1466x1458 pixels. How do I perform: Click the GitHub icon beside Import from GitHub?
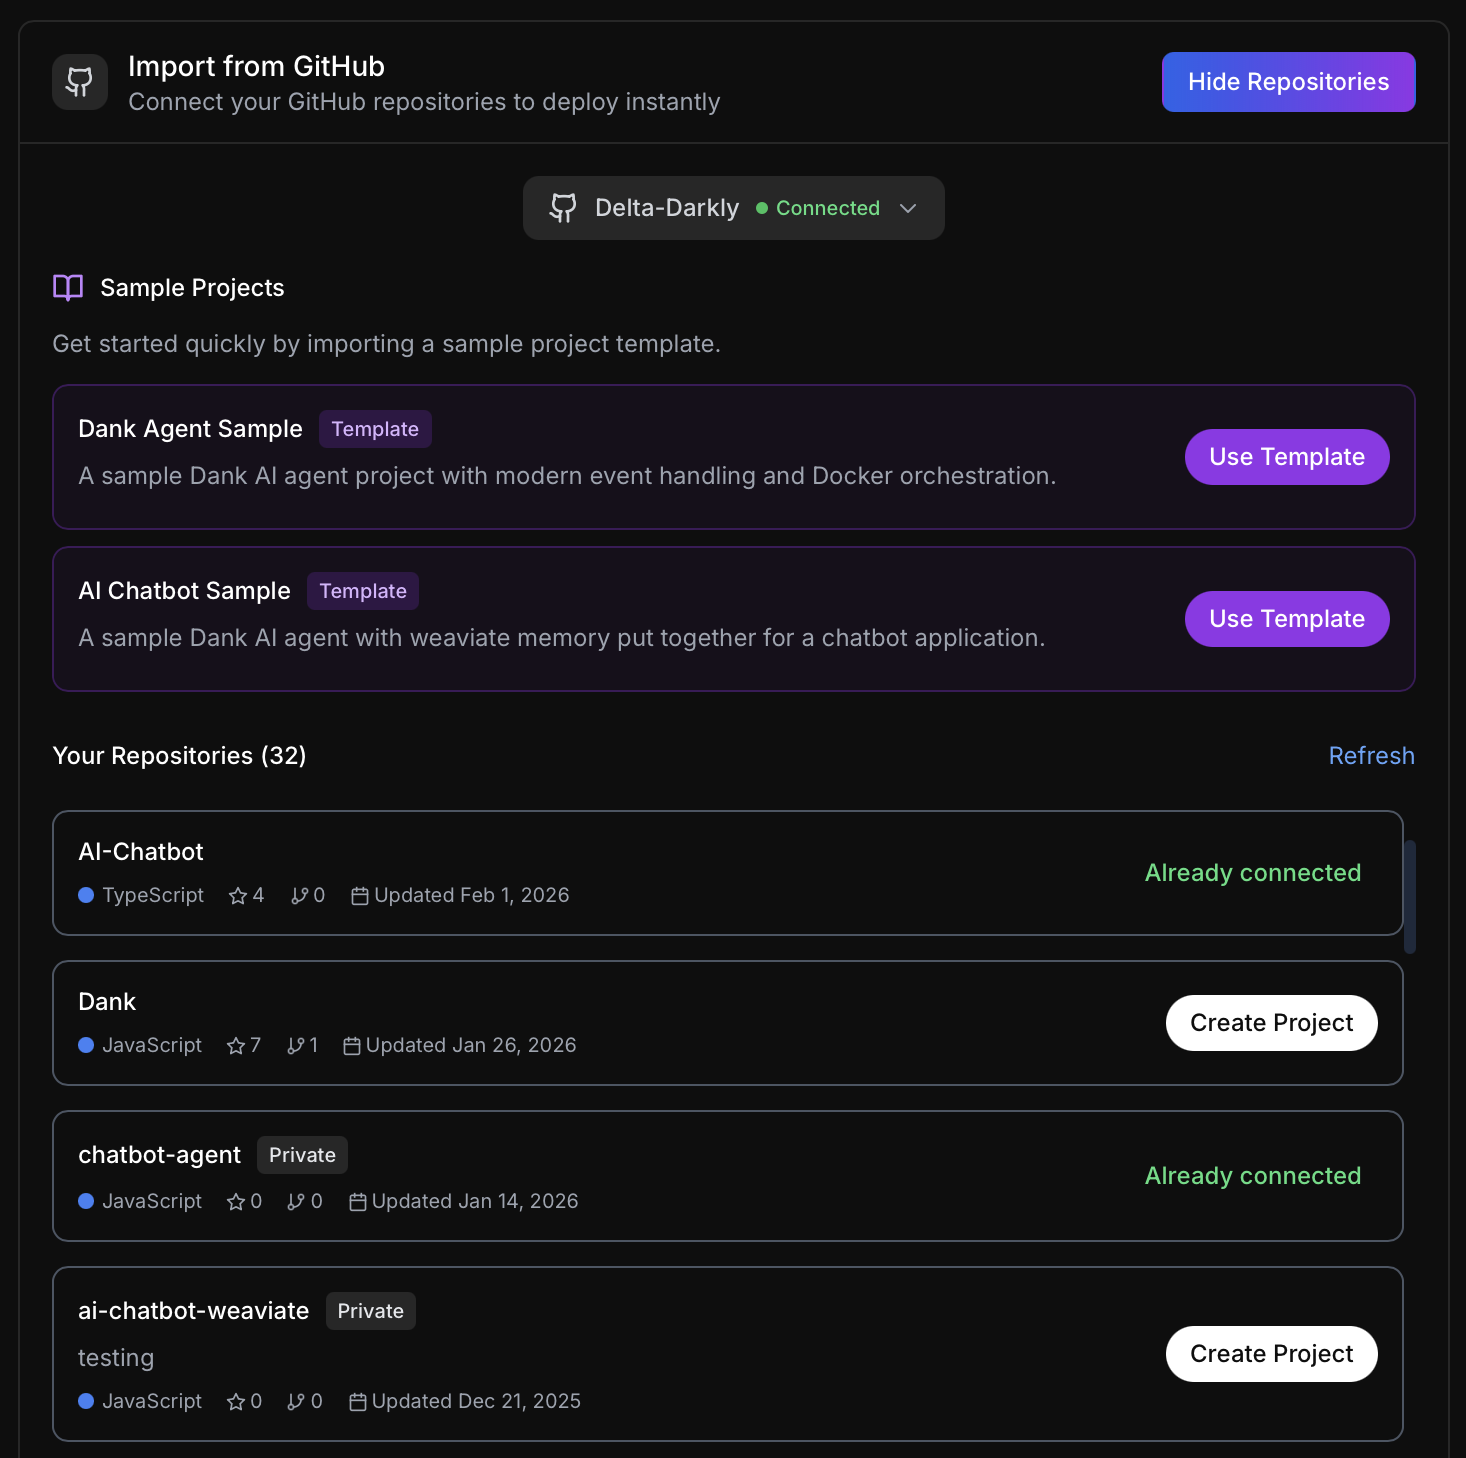(80, 82)
